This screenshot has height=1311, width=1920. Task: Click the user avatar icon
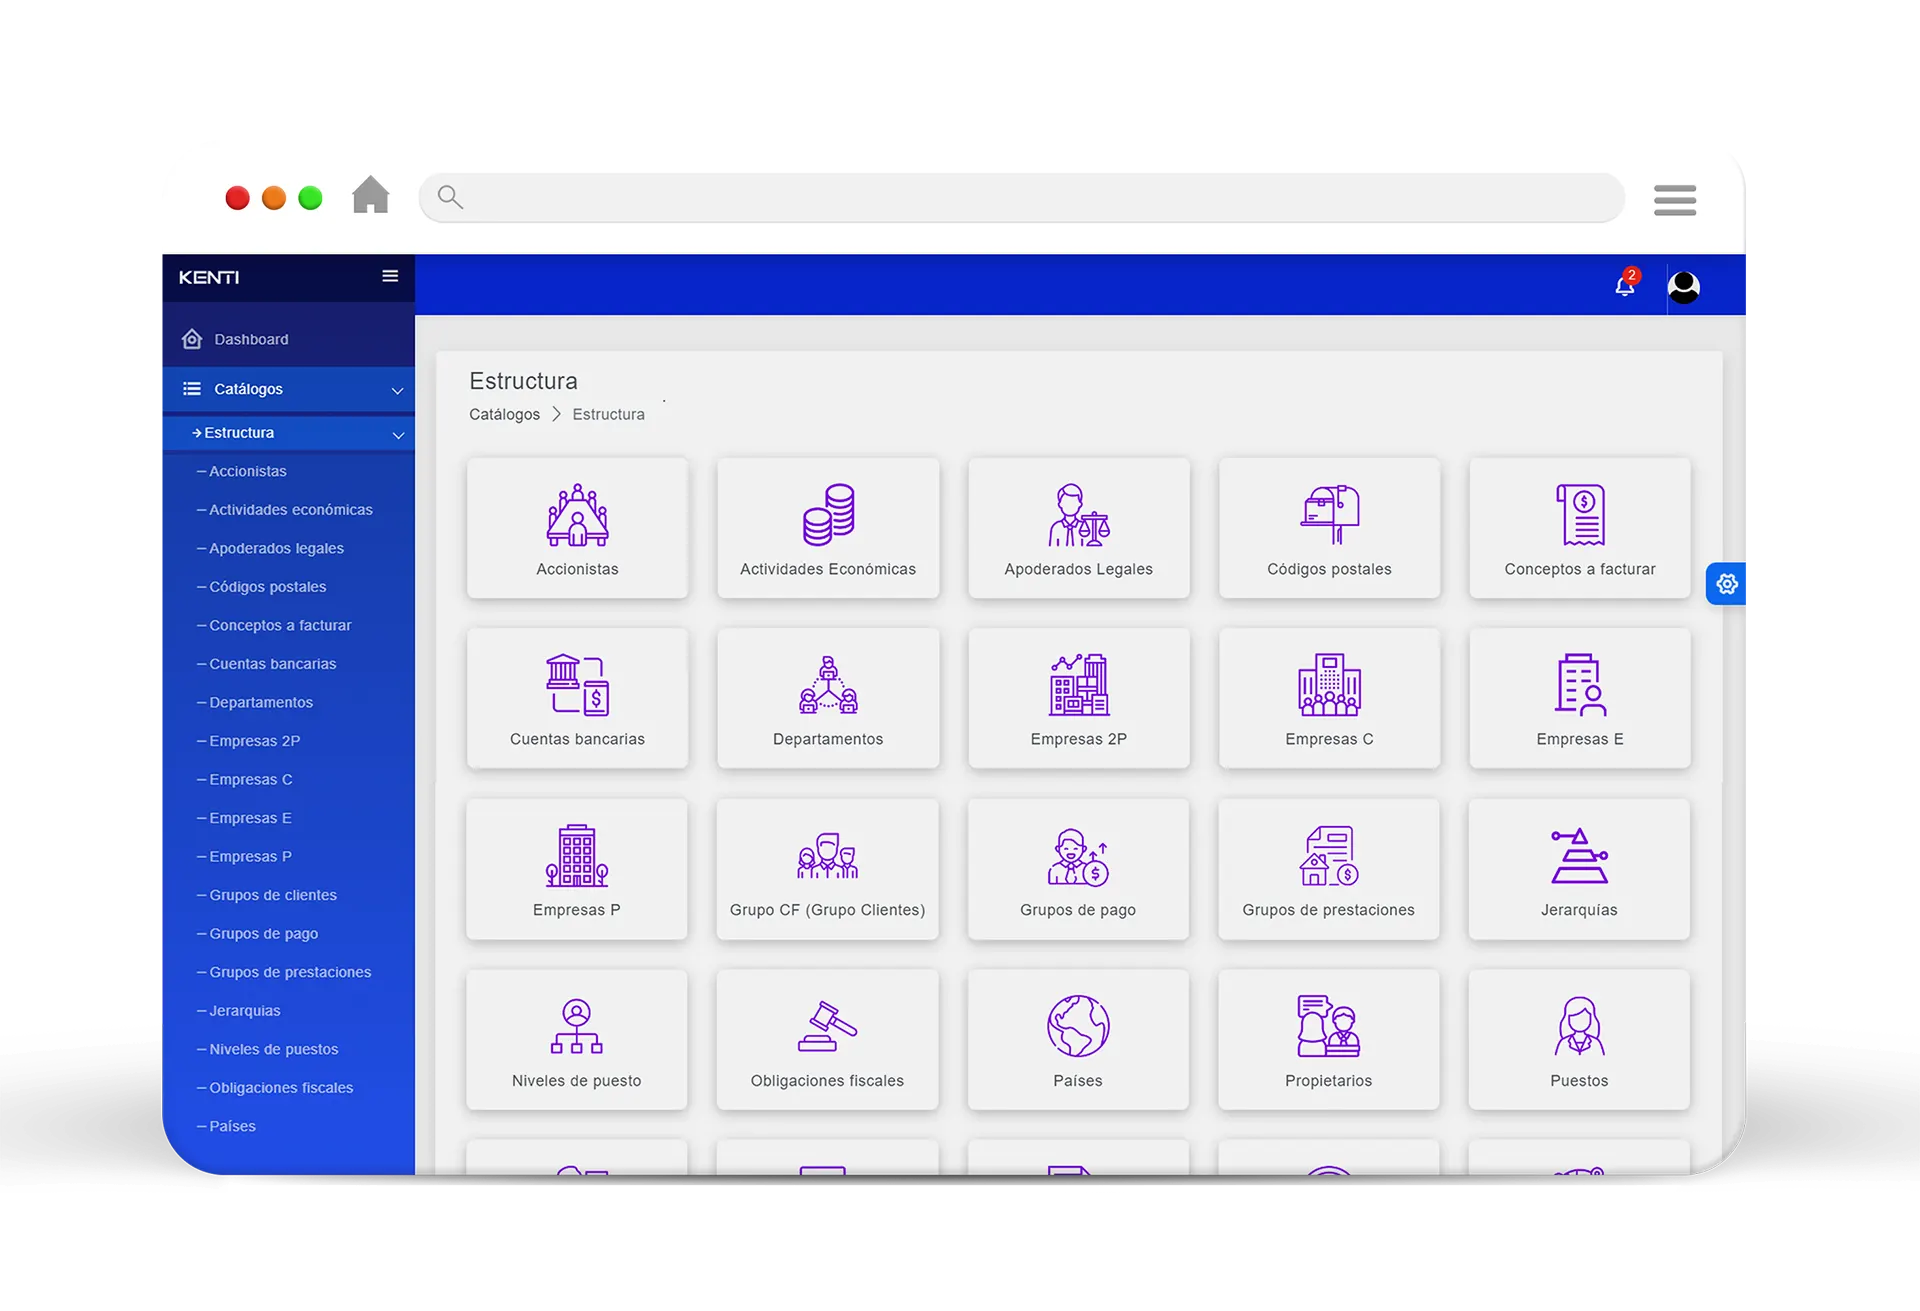(1684, 287)
